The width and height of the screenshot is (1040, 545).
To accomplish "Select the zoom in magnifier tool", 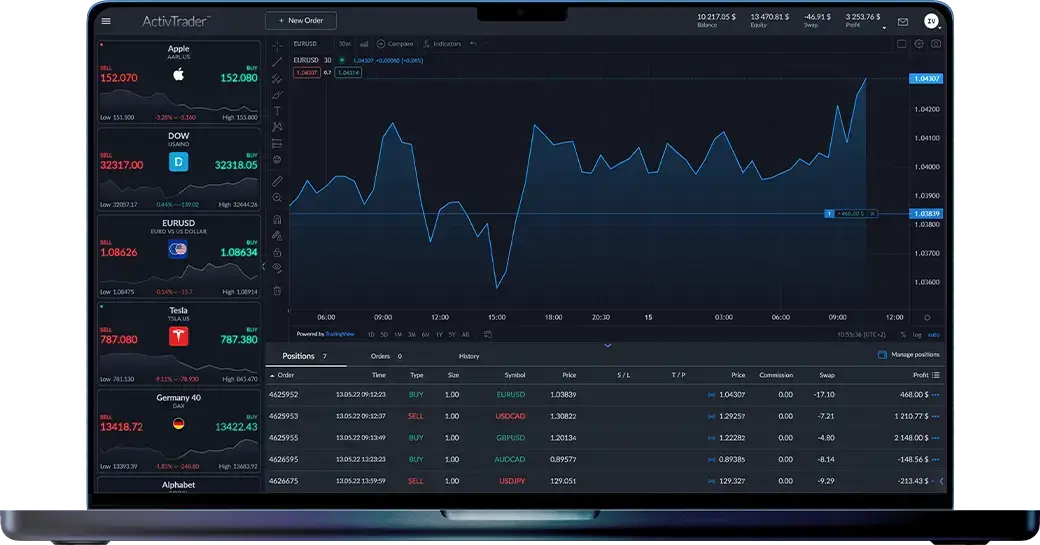I will pyautogui.click(x=277, y=198).
